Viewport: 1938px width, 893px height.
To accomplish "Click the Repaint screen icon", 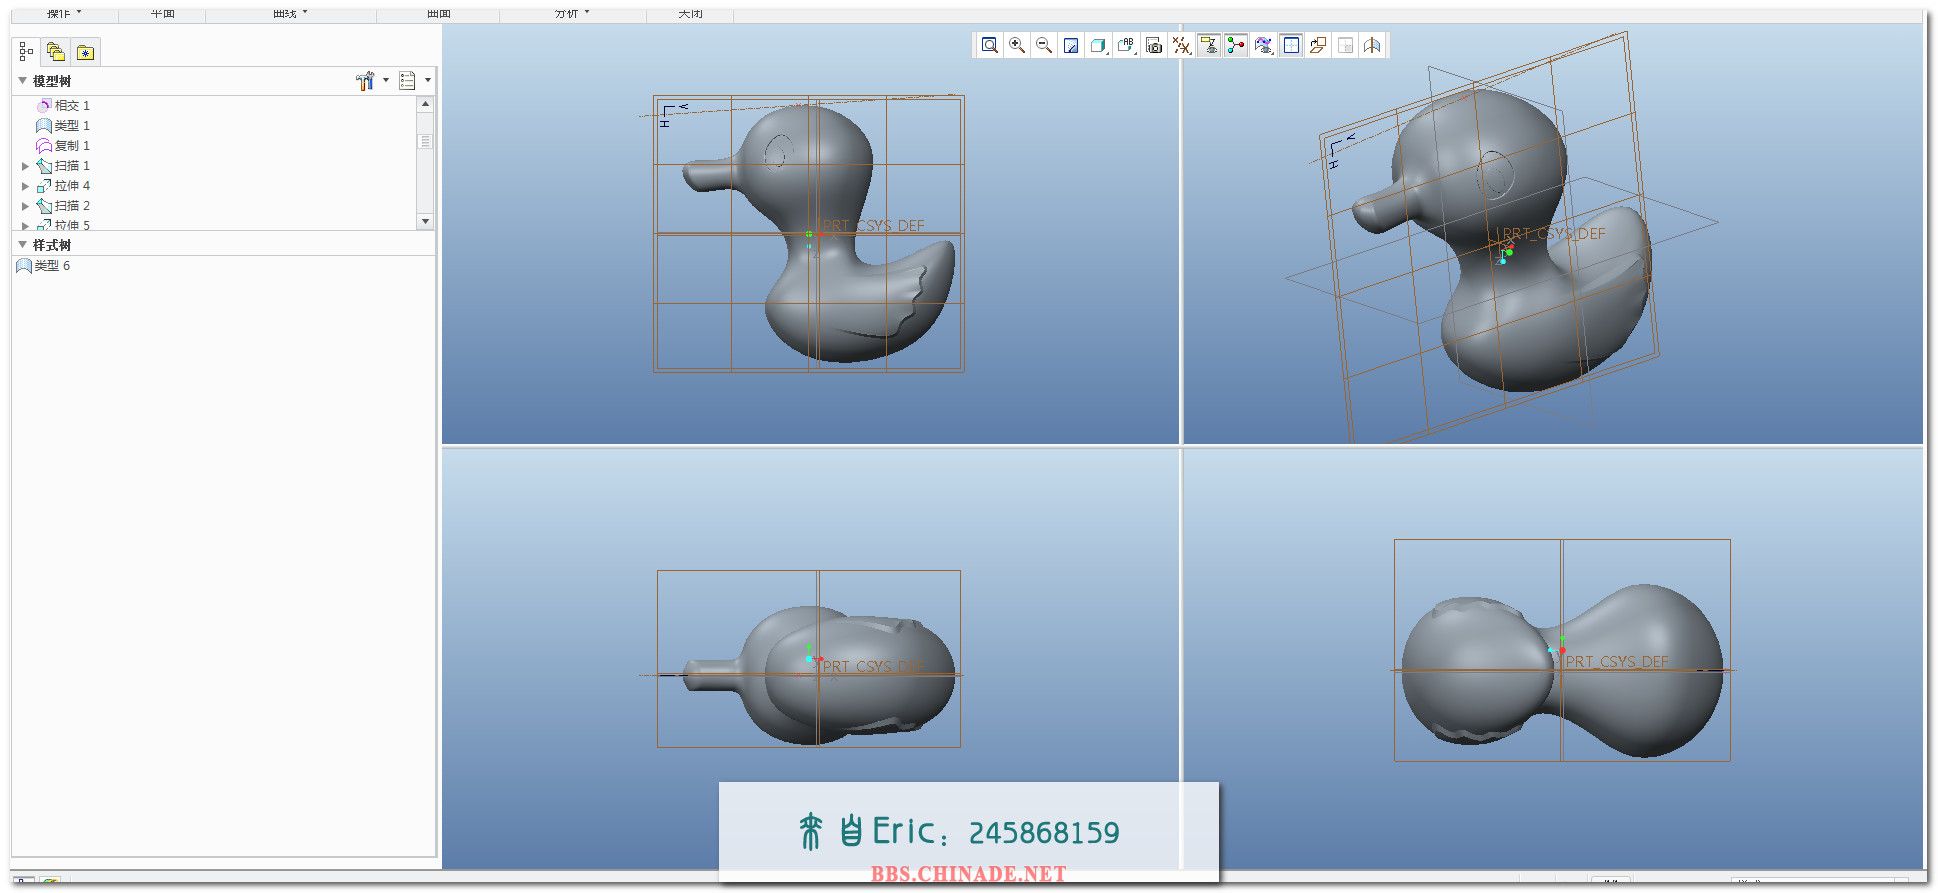I will pyautogui.click(x=1071, y=45).
